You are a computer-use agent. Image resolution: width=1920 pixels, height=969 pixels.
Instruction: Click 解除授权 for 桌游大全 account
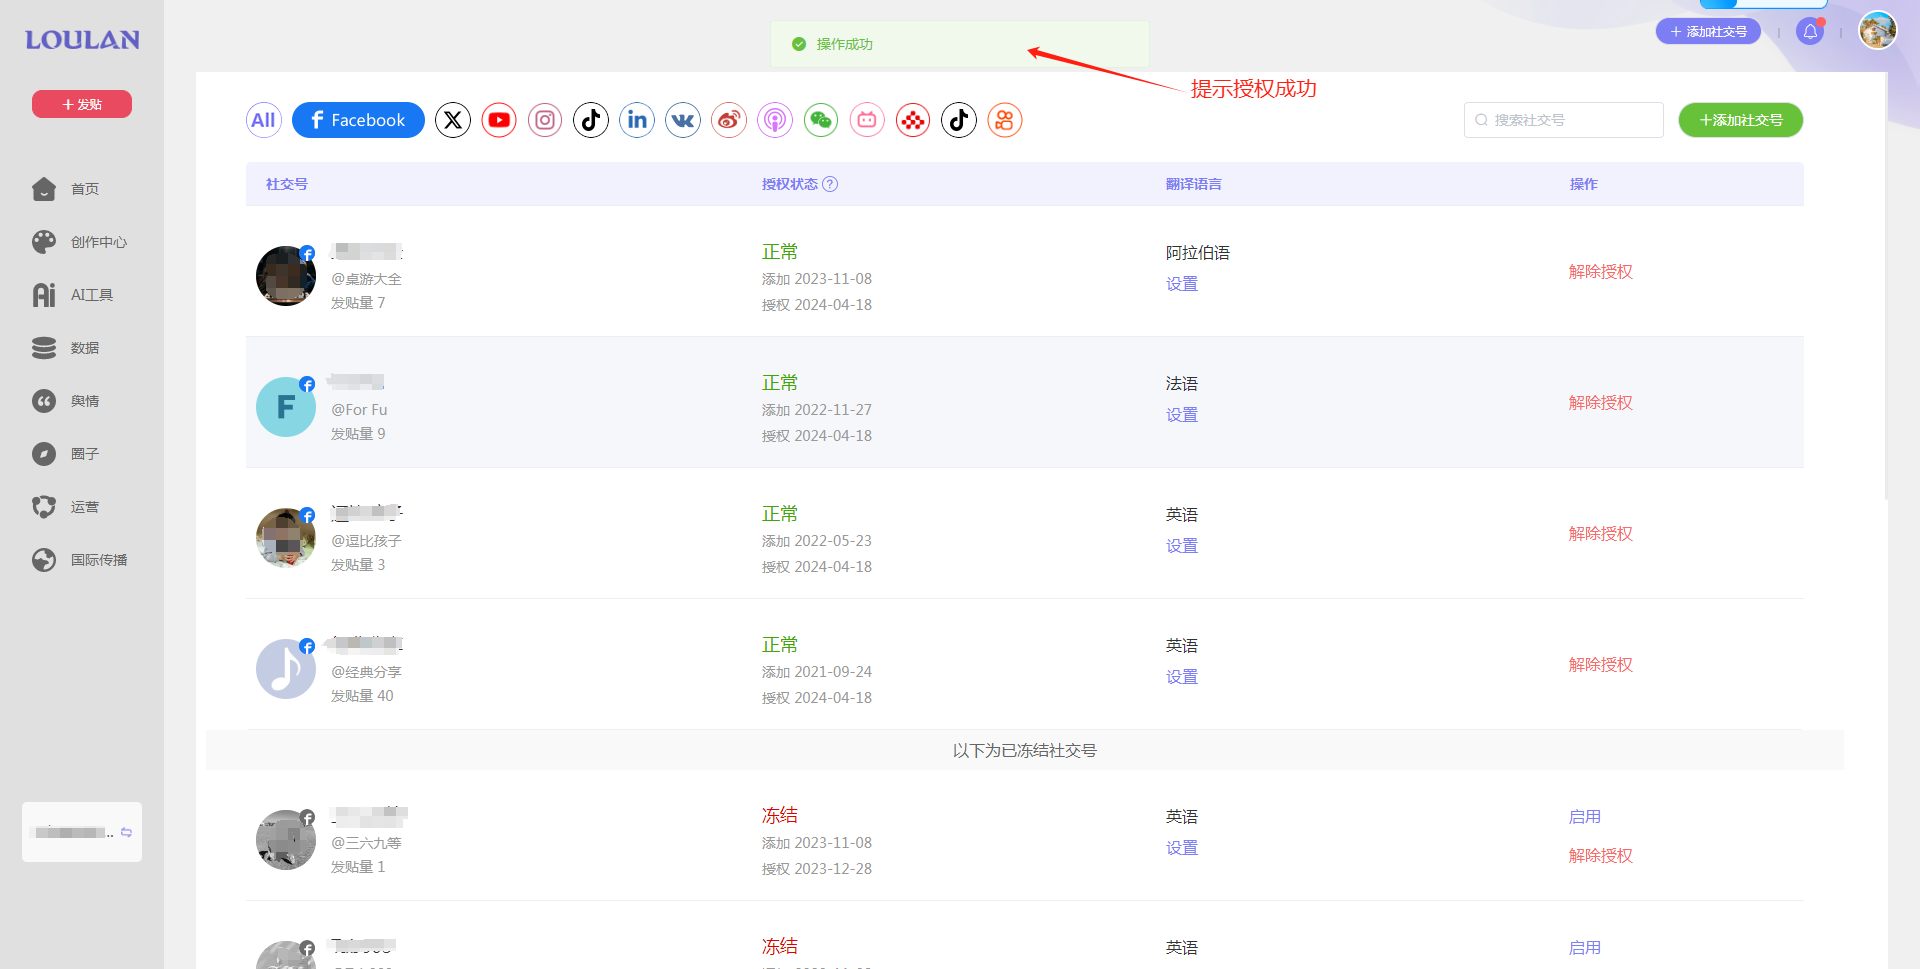pyautogui.click(x=1600, y=272)
